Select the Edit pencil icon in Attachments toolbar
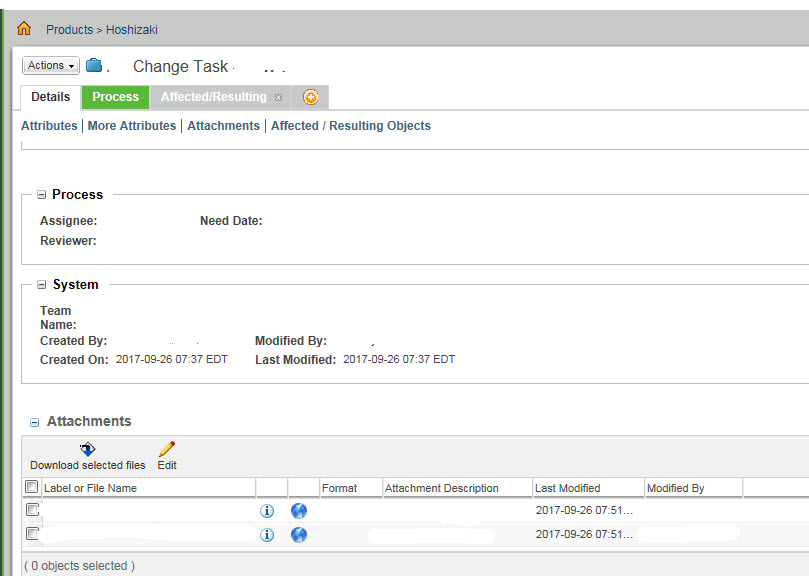Viewport: 809px width, 576px height. tap(166, 449)
